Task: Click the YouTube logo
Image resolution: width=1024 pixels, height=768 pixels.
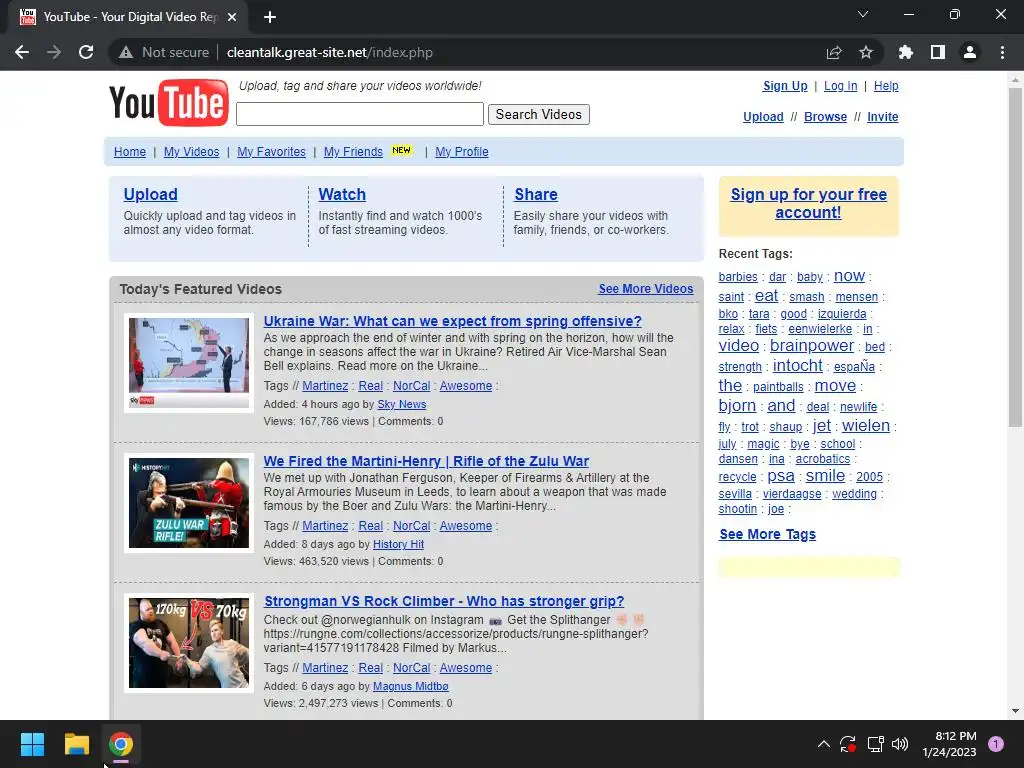Action: coord(169,103)
